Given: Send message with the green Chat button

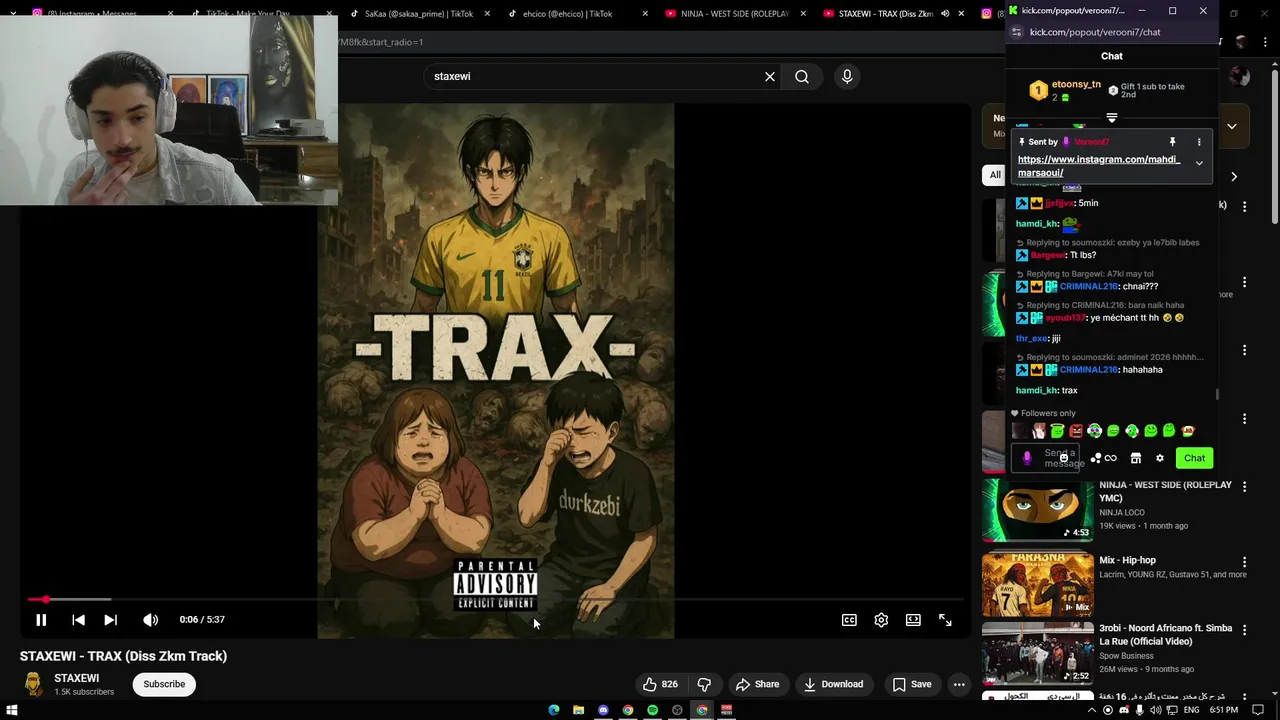Looking at the screenshot, I should 1194,458.
